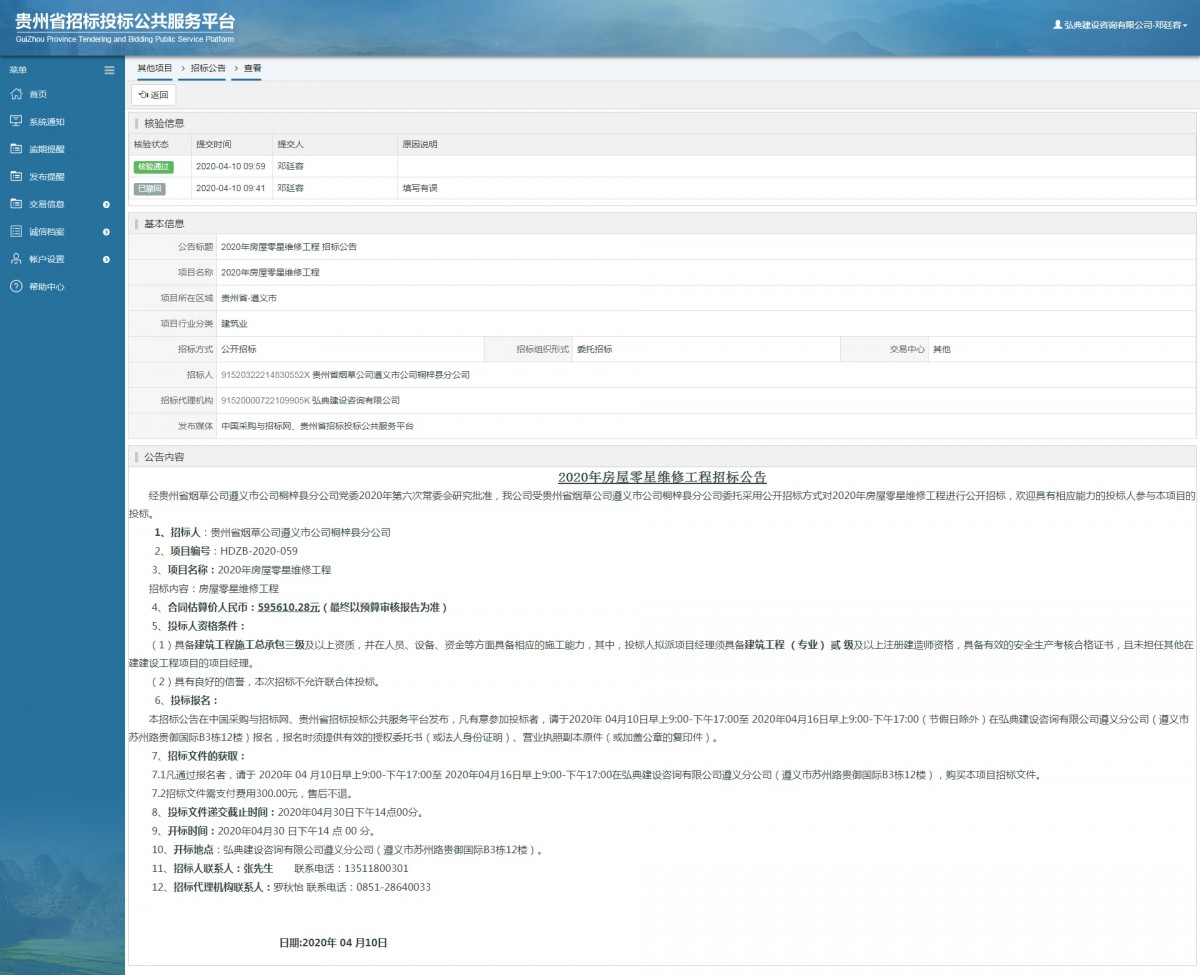
Task: Click the green 核验通过 status badge
Action: [153, 166]
